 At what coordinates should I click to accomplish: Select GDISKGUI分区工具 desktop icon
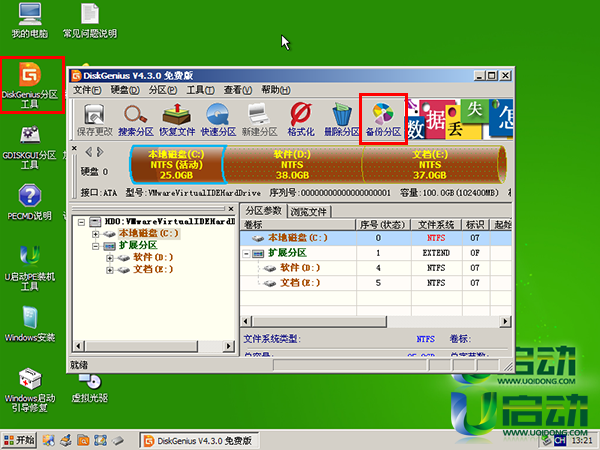click(30, 148)
